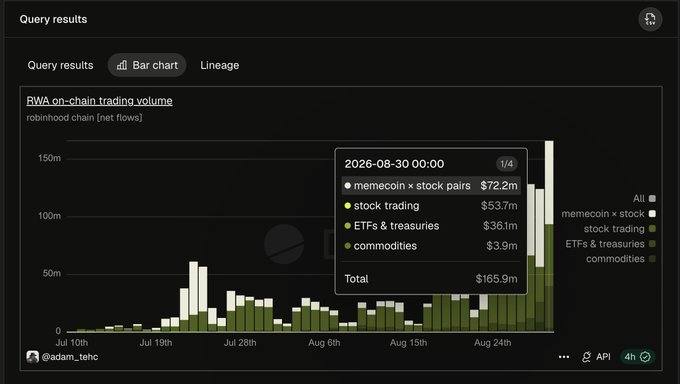Click the robinhood chain [net flows] subtitle
680x384 pixels.
pyautogui.click(x=84, y=118)
